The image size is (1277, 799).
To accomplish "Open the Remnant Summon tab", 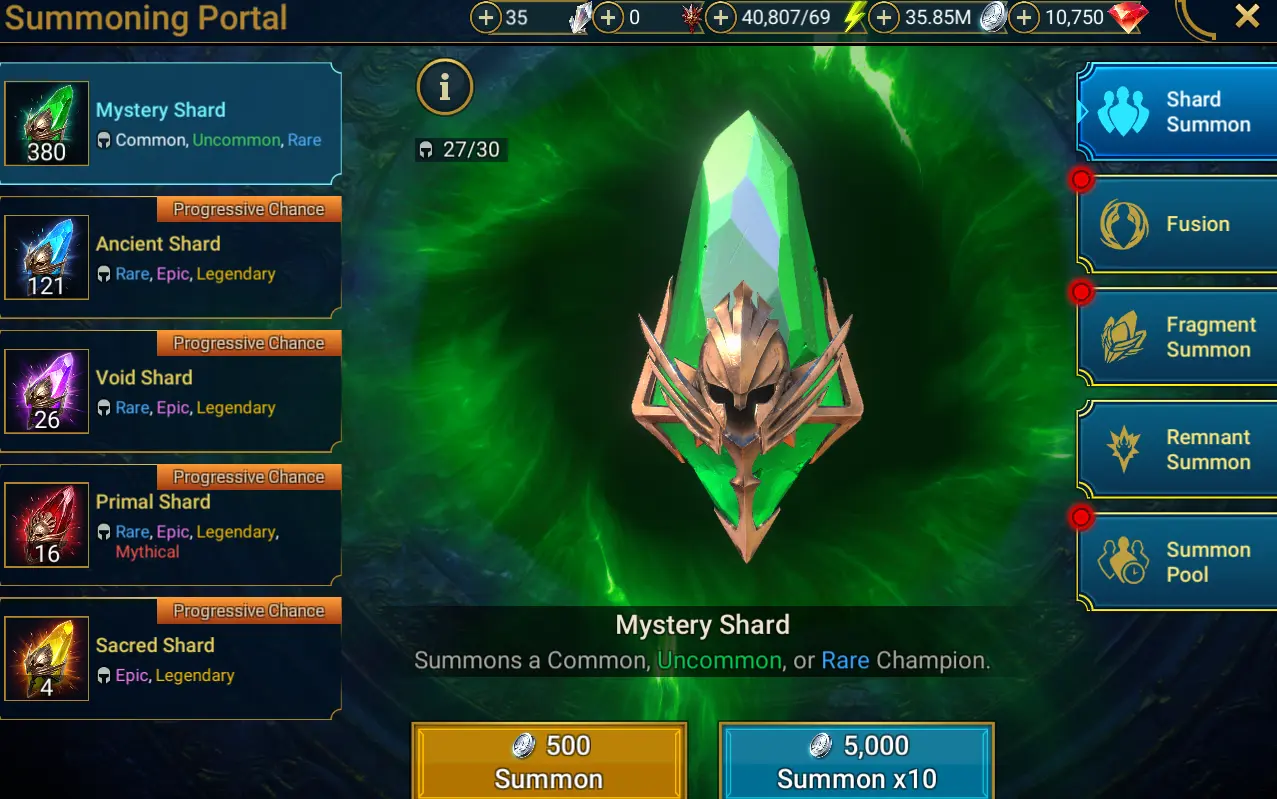I will pyautogui.click(x=1177, y=449).
